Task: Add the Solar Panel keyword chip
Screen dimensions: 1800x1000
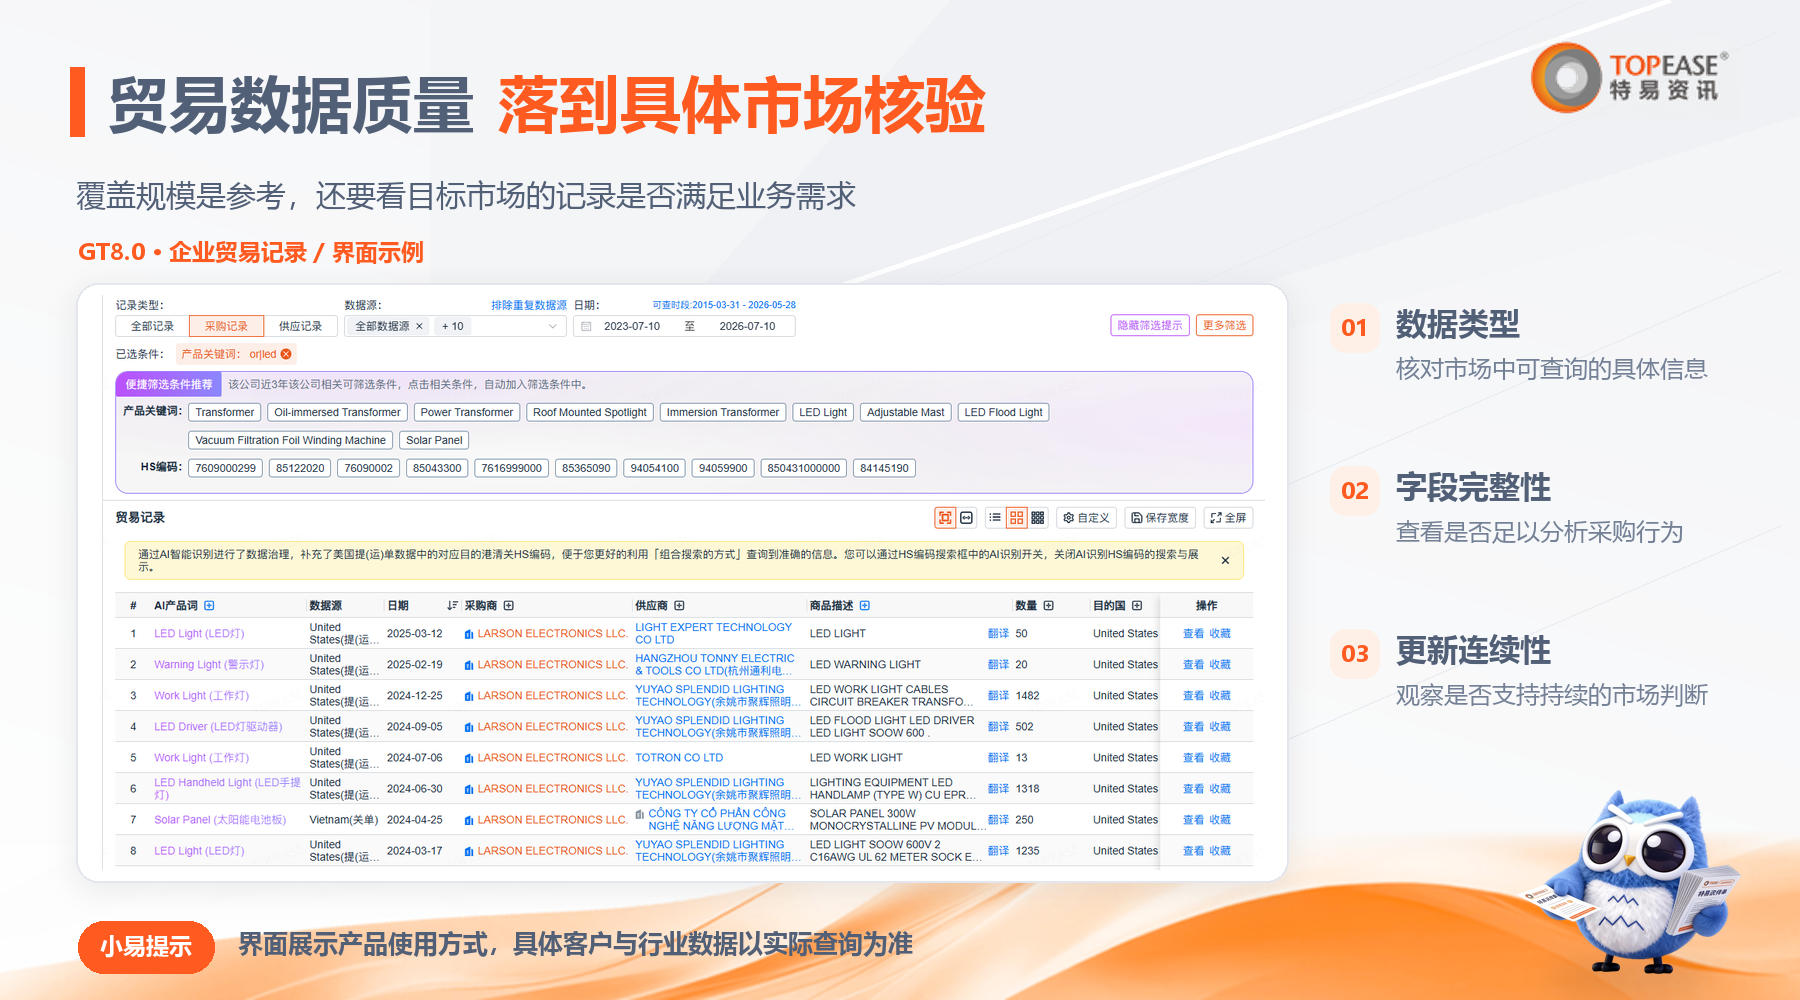Action: tap(434, 440)
